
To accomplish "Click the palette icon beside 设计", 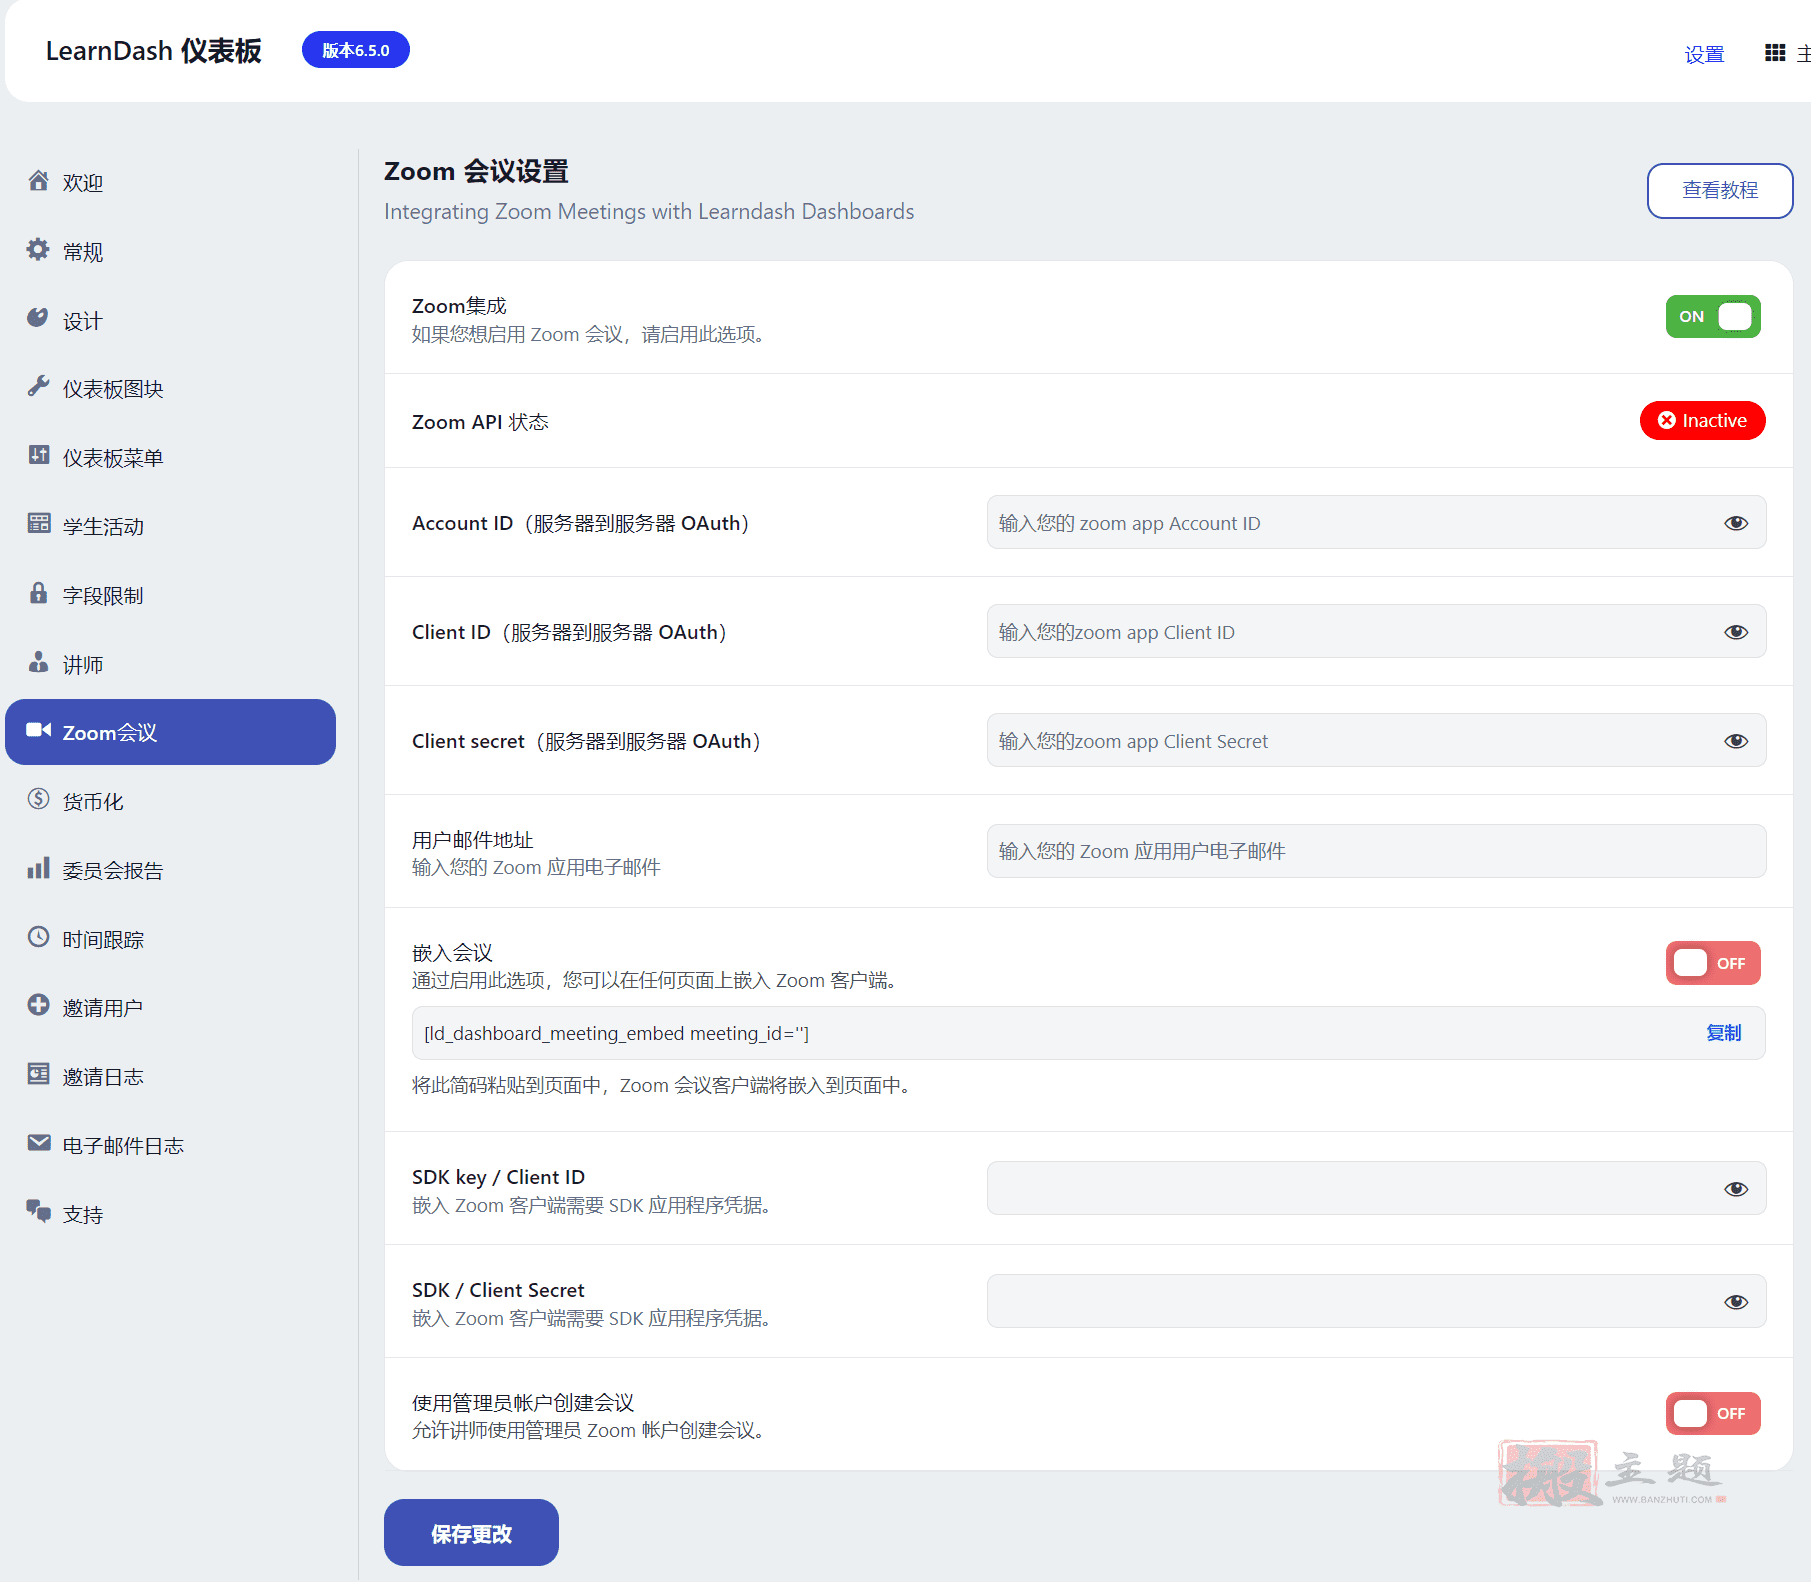I will (38, 318).
